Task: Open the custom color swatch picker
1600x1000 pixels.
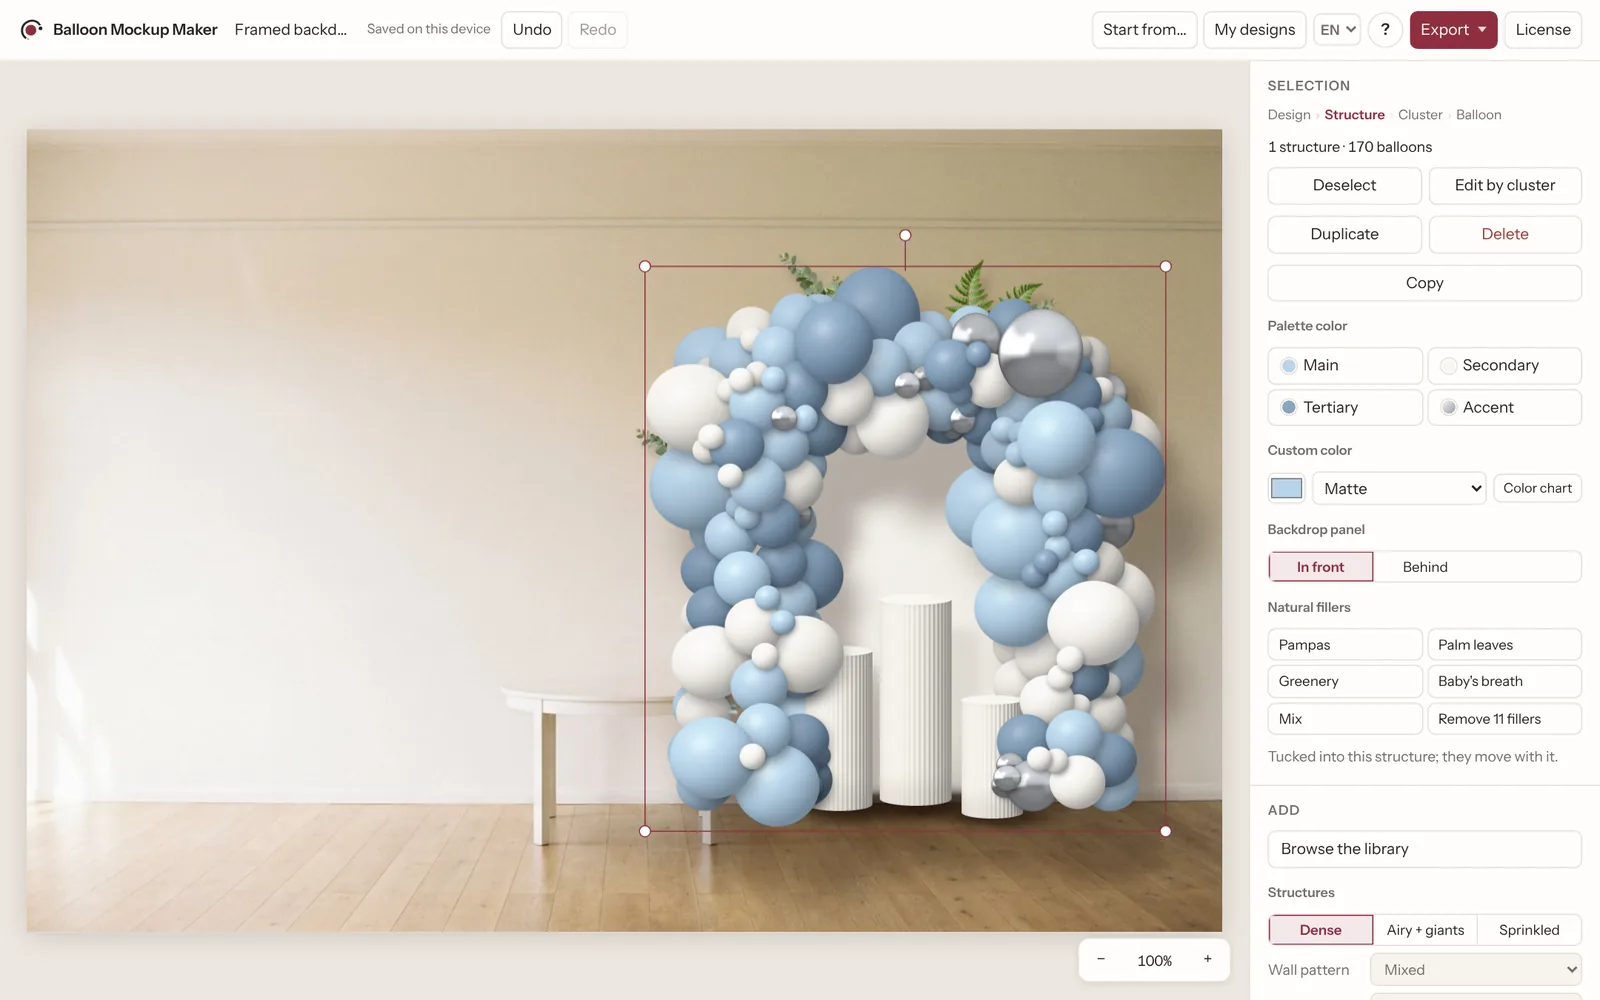Action: (1286, 488)
